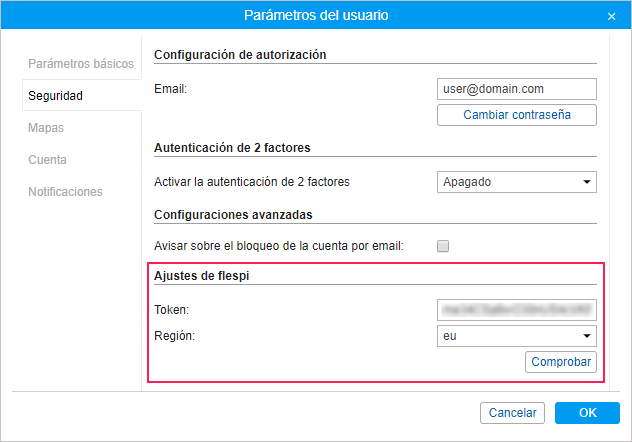This screenshot has height=442, width=632.
Task: Close the Parámetros del usuario dialog
Action: click(x=611, y=16)
